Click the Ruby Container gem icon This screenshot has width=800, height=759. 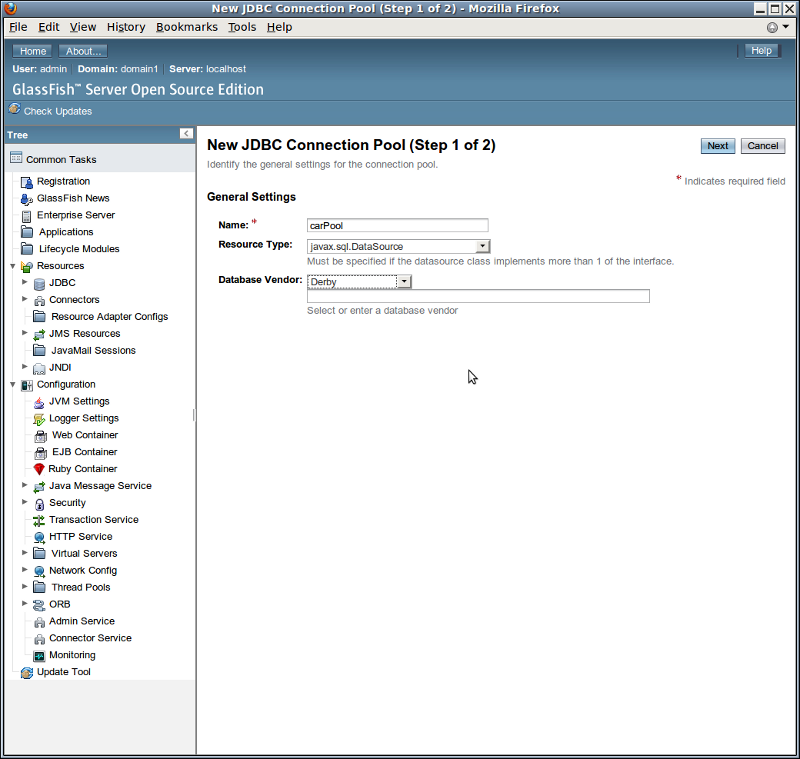pyautogui.click(x=39, y=469)
